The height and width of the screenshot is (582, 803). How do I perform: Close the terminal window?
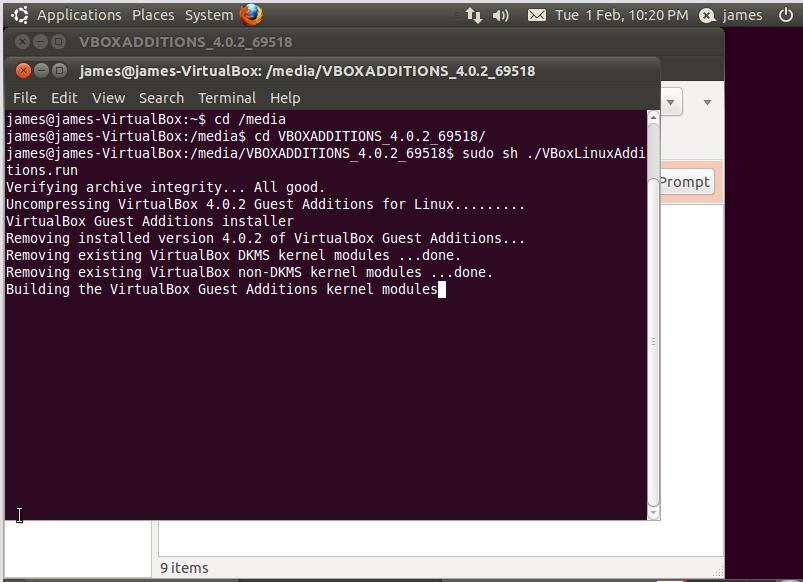click(23, 71)
